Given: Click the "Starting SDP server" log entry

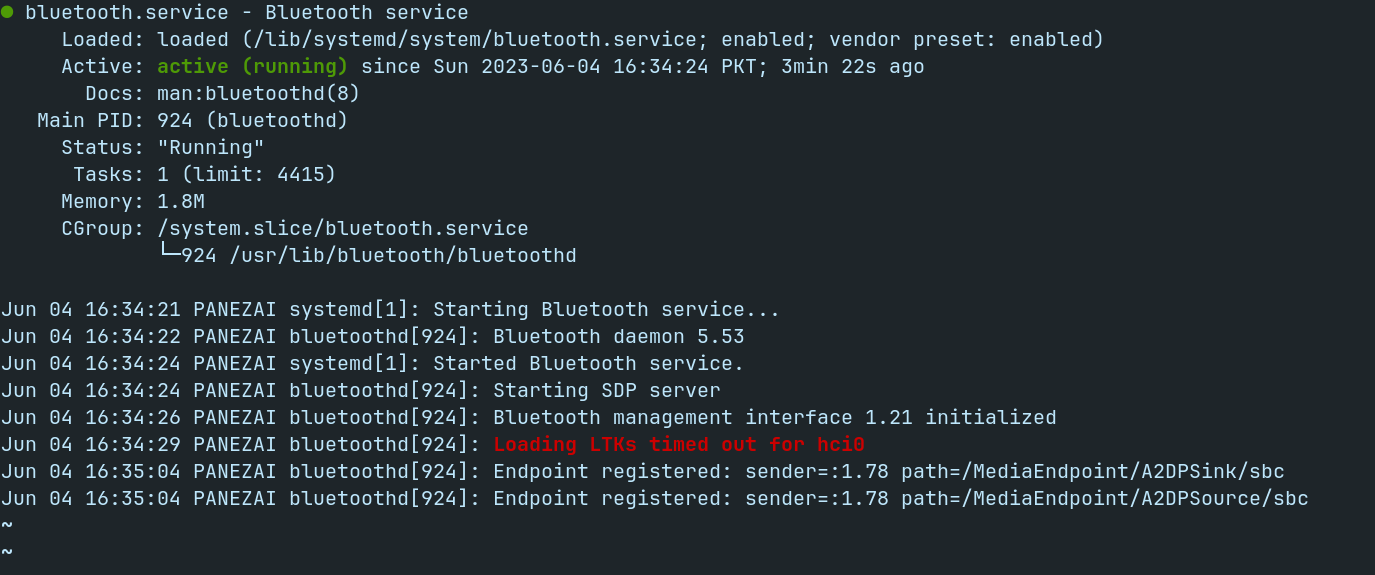Looking at the screenshot, I should pos(607,391).
